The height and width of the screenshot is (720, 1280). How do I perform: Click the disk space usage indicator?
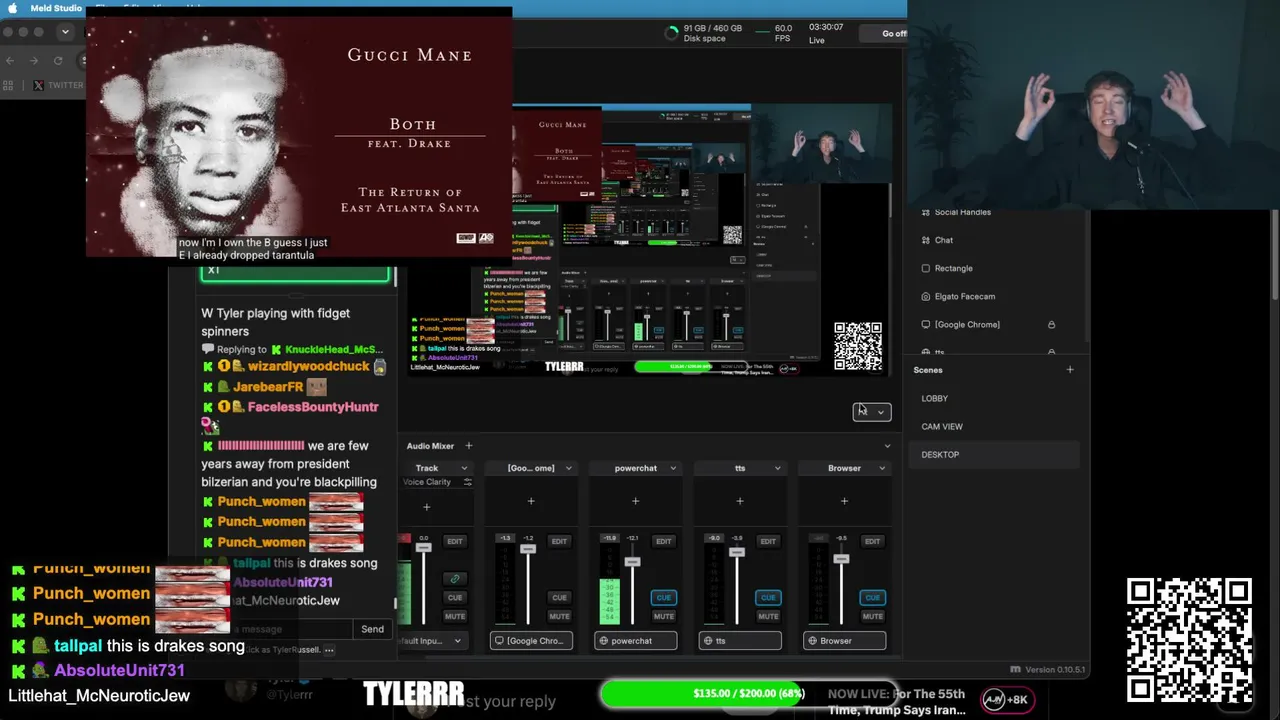coord(703,33)
